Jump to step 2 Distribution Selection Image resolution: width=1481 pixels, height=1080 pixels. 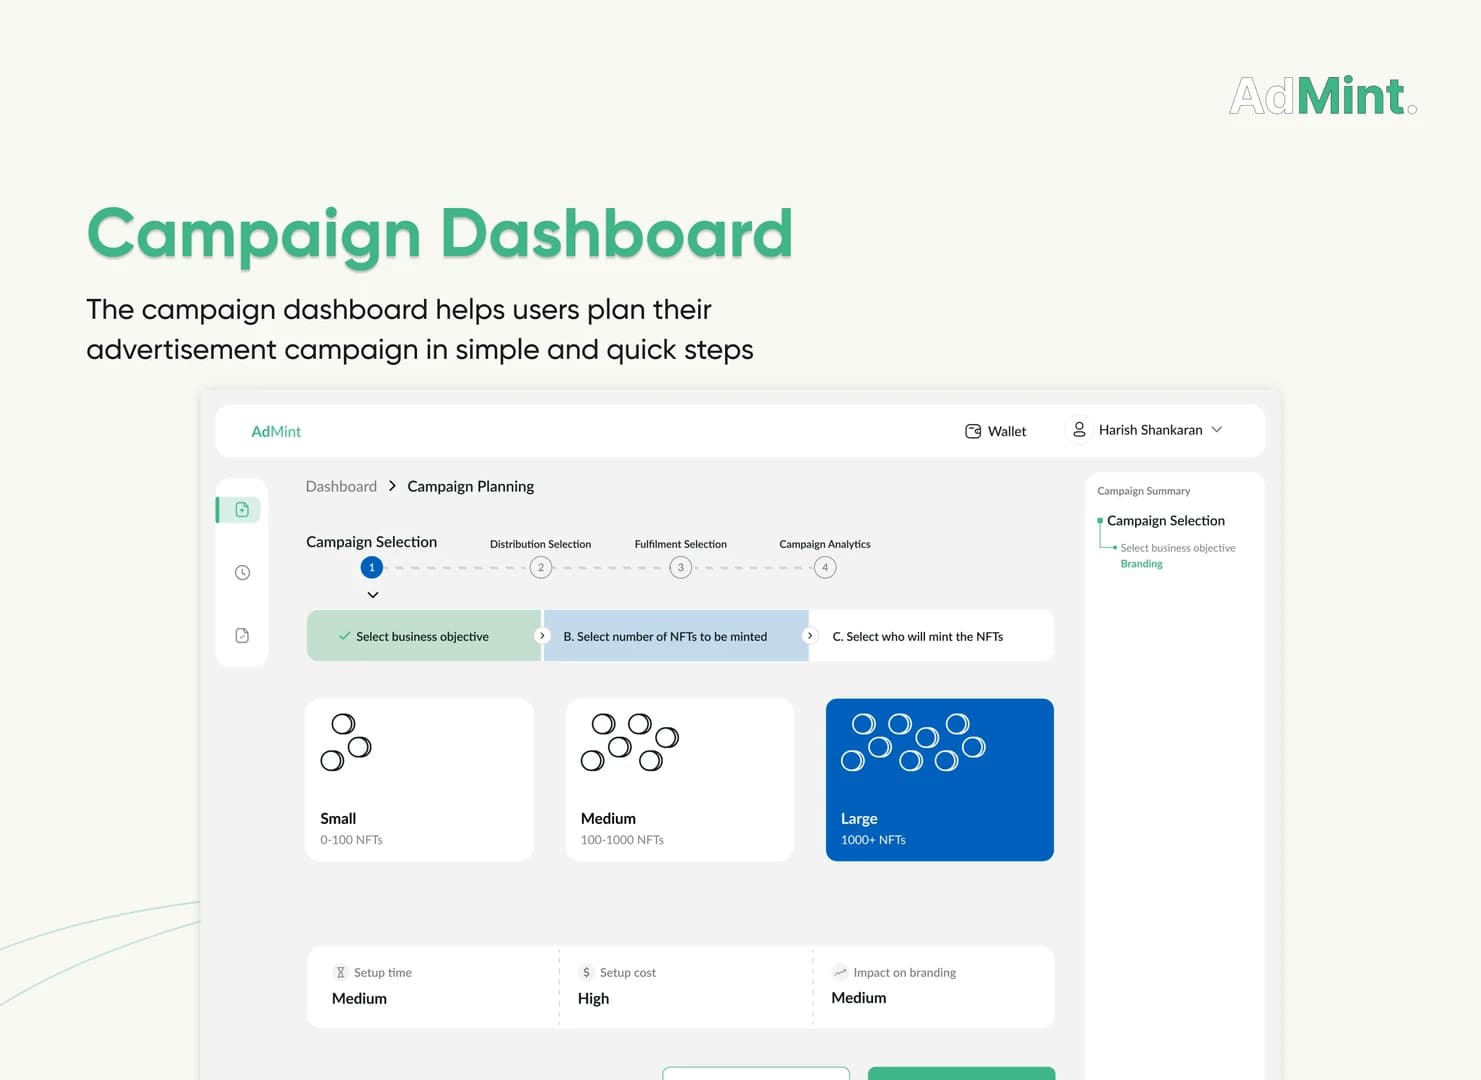coord(541,567)
